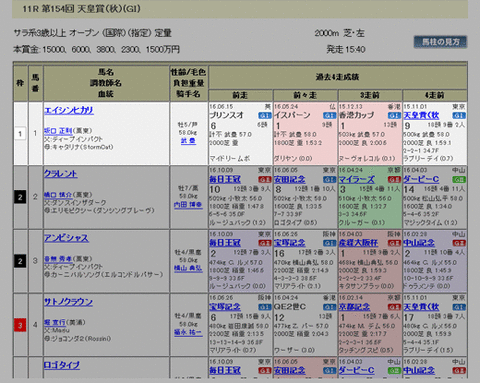This screenshot has height=383, width=480.
Task: Click G1 badge beside イスパーン race
Action: tap(329, 116)
